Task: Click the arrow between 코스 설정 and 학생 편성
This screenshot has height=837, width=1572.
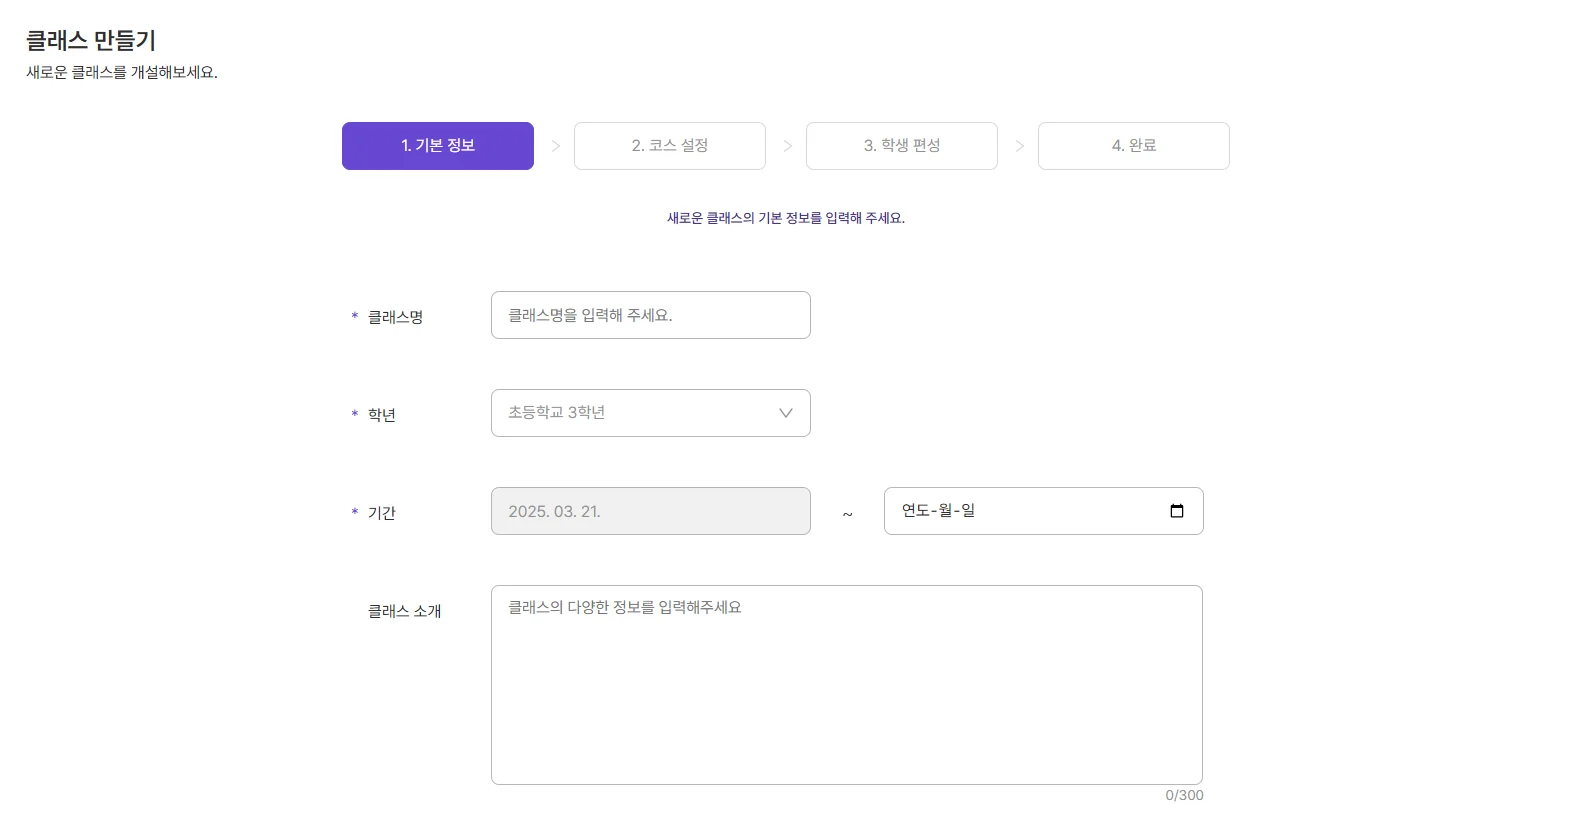Action: pos(787,146)
